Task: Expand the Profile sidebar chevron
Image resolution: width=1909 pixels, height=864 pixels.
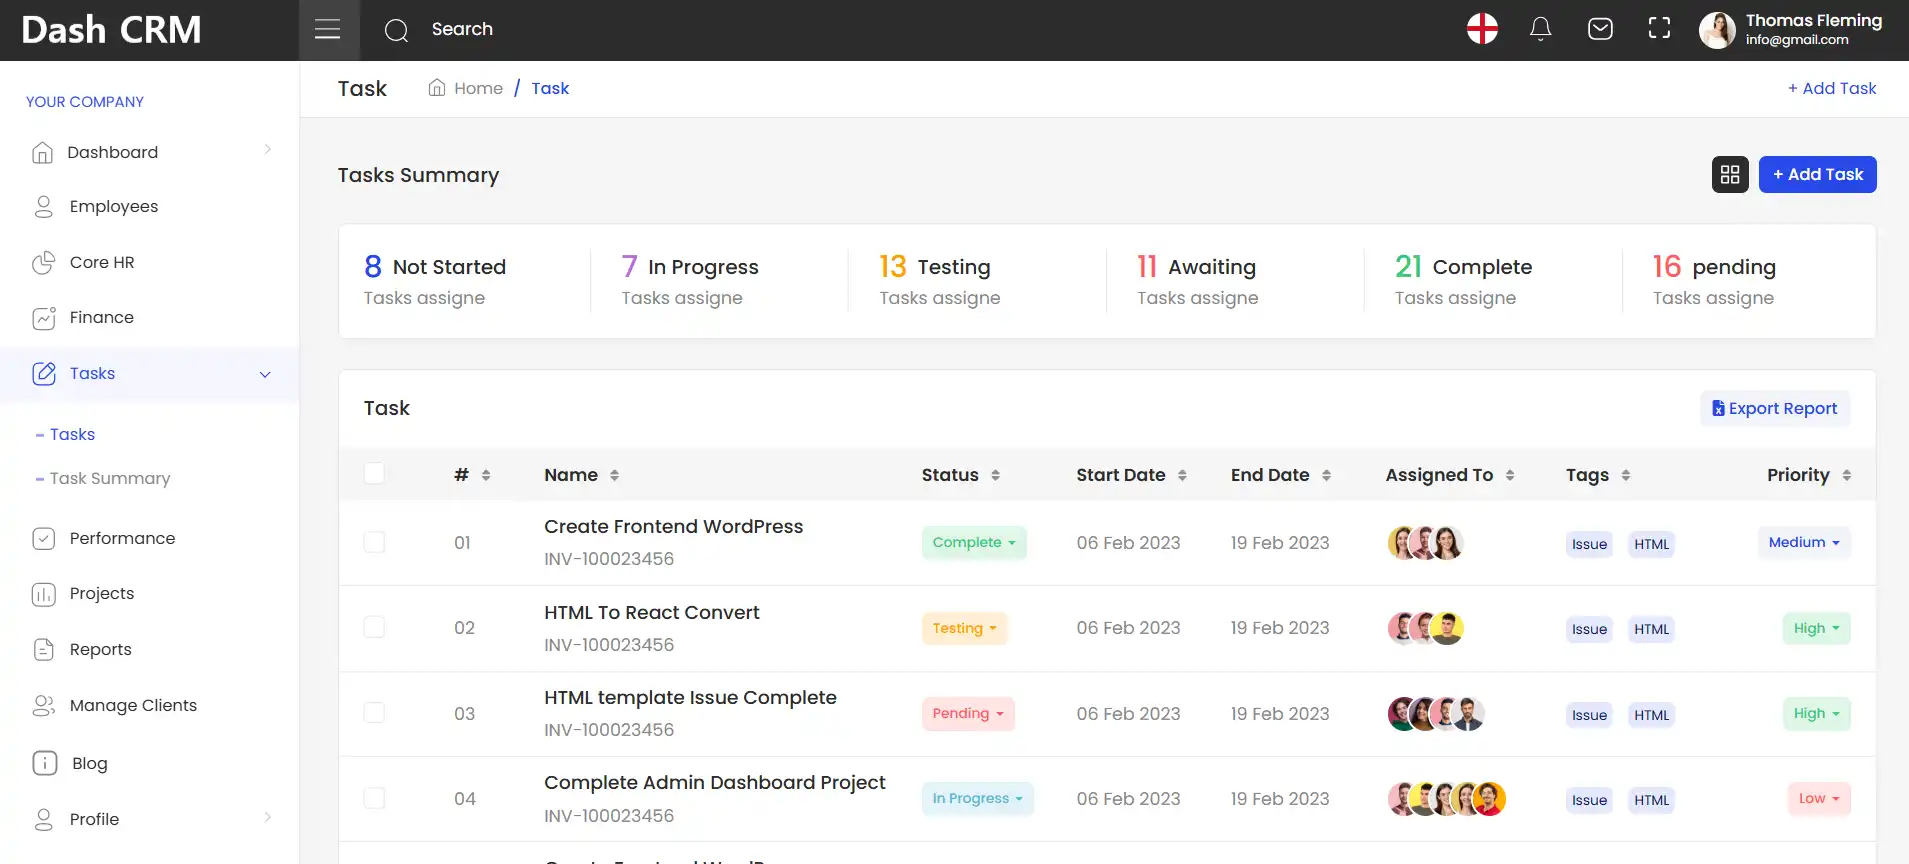Action: [267, 817]
